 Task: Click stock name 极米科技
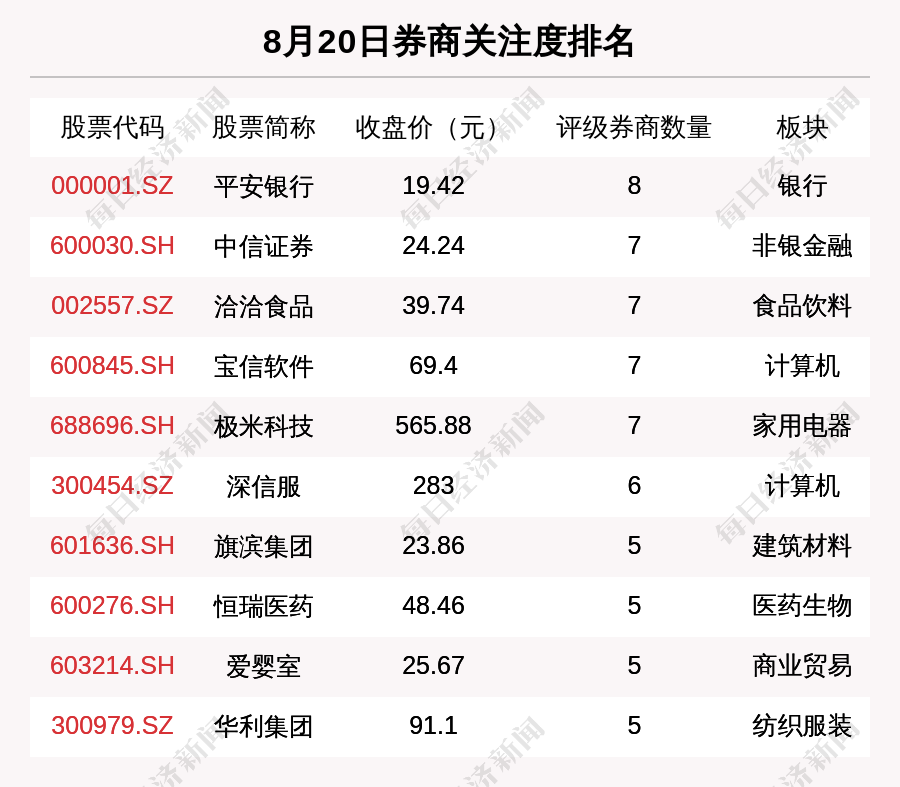[263, 427]
